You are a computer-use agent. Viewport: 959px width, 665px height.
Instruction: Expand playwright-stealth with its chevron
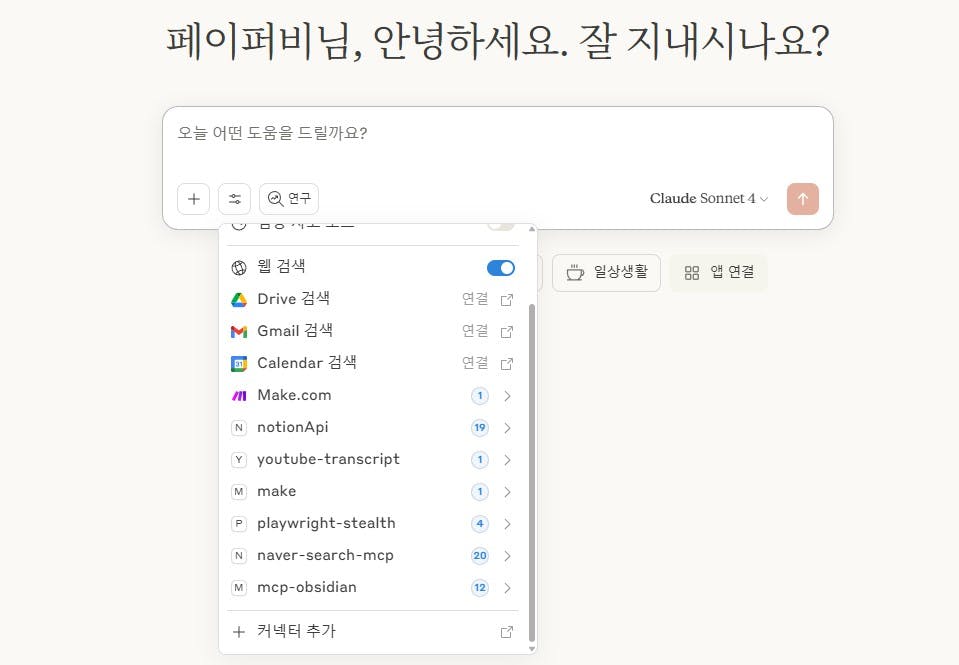[507, 524]
